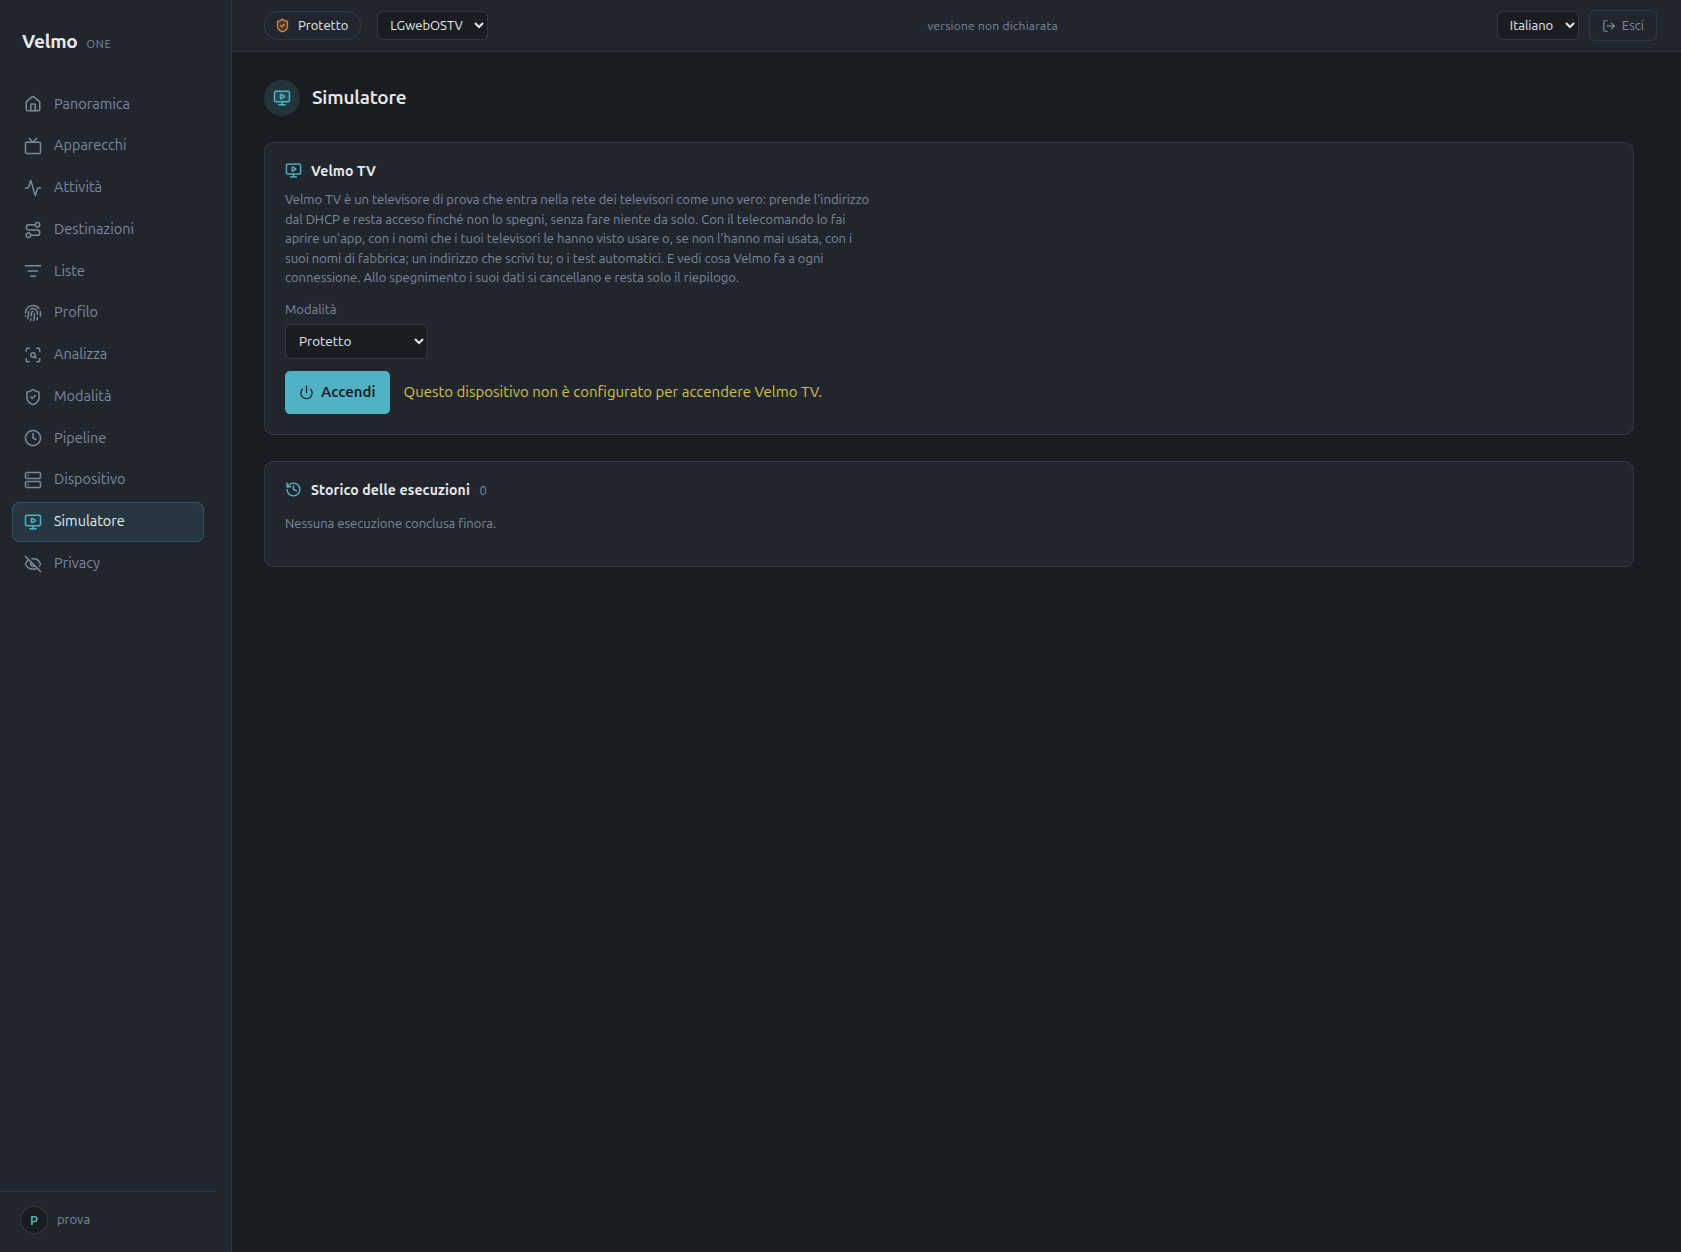Click the 'prova' username label
This screenshot has height=1252, width=1681.
(73, 1220)
